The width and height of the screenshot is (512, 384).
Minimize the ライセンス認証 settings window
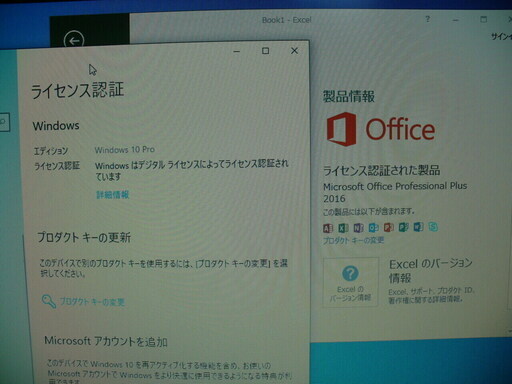[x=237, y=51]
